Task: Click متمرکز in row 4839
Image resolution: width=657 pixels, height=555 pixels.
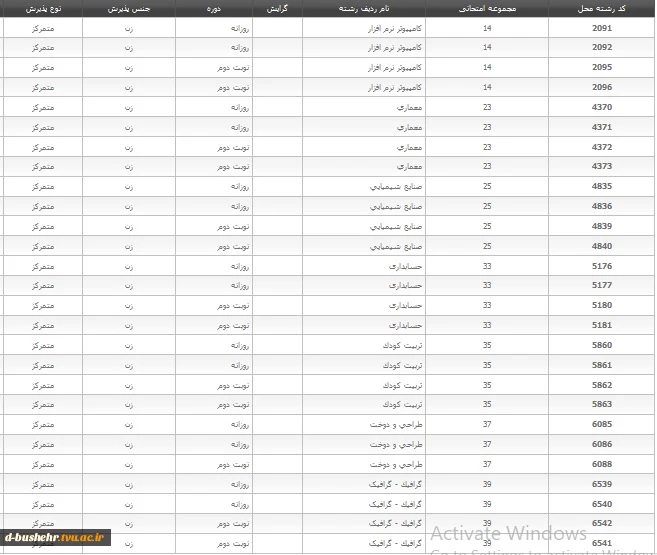Action: (43, 227)
